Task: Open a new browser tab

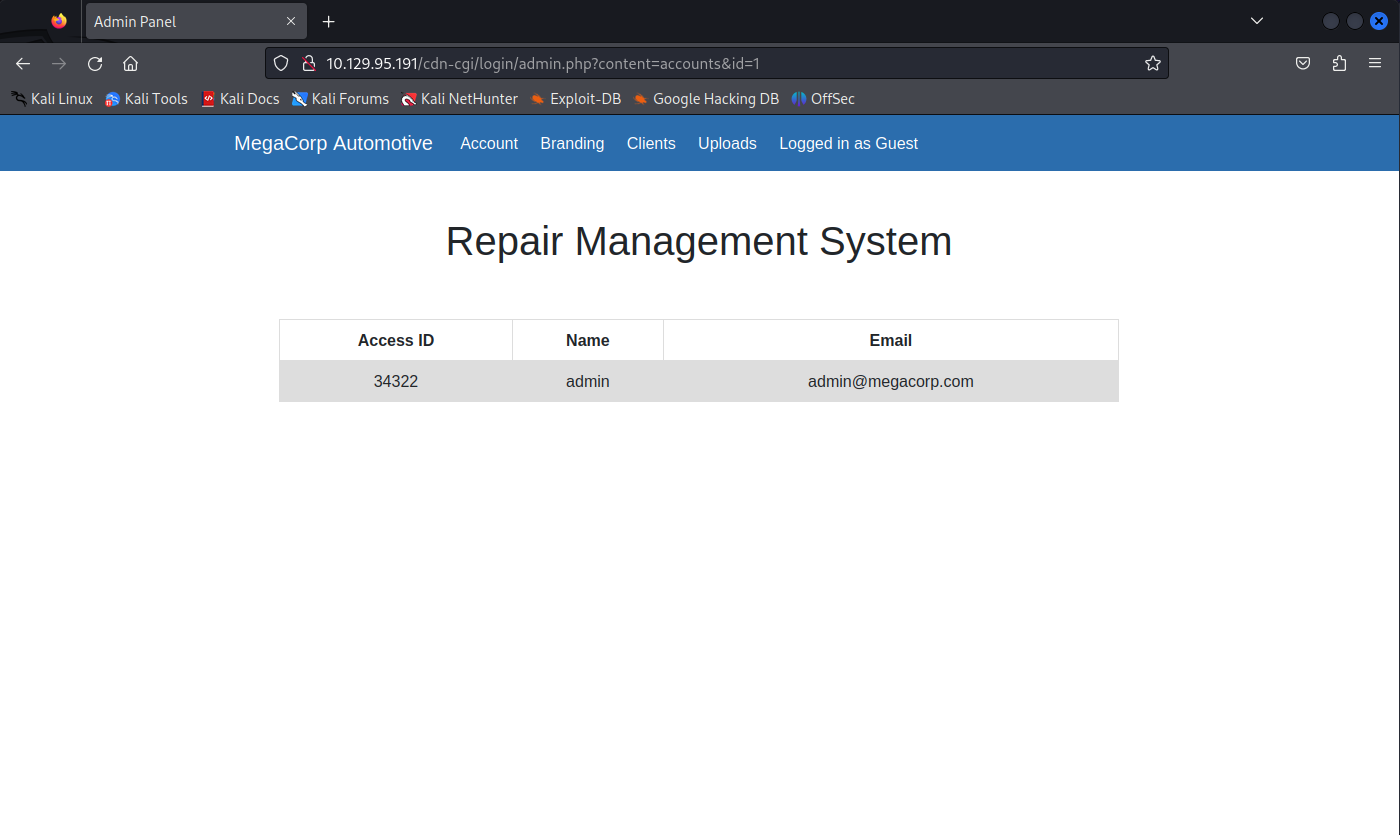Action: tap(328, 21)
